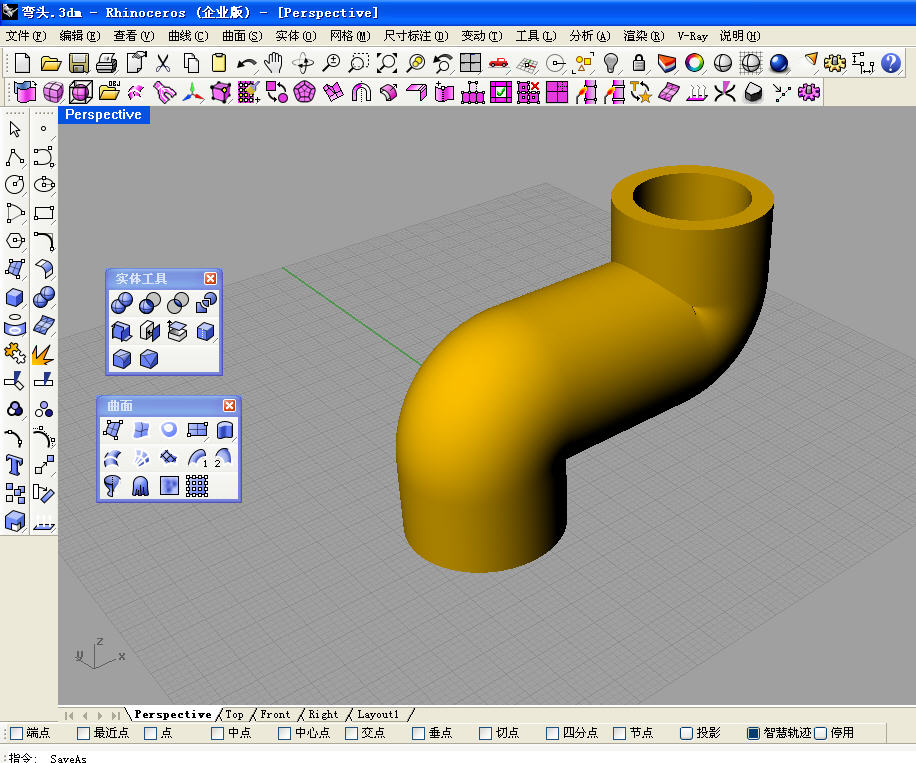Toggle the 最近点 osnap checkbox
Image resolution: width=916 pixels, height=763 pixels.
tap(84, 733)
